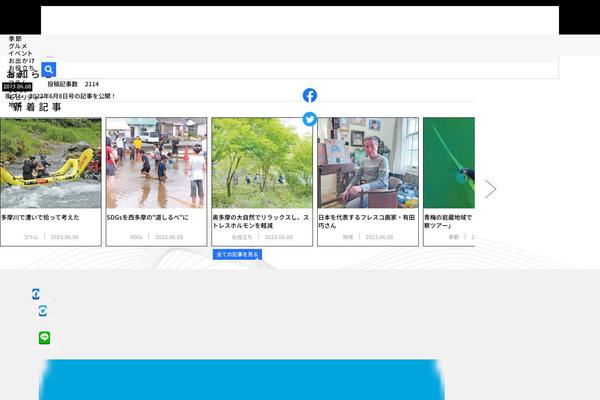
Task: Open the 多摩川で漕いで拾って考えた article title
Action: pyautogui.click(x=40, y=217)
